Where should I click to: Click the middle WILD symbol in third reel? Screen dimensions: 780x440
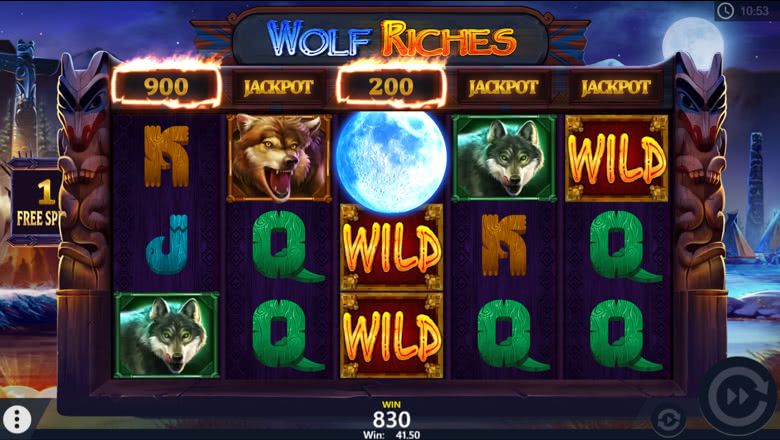(x=391, y=247)
